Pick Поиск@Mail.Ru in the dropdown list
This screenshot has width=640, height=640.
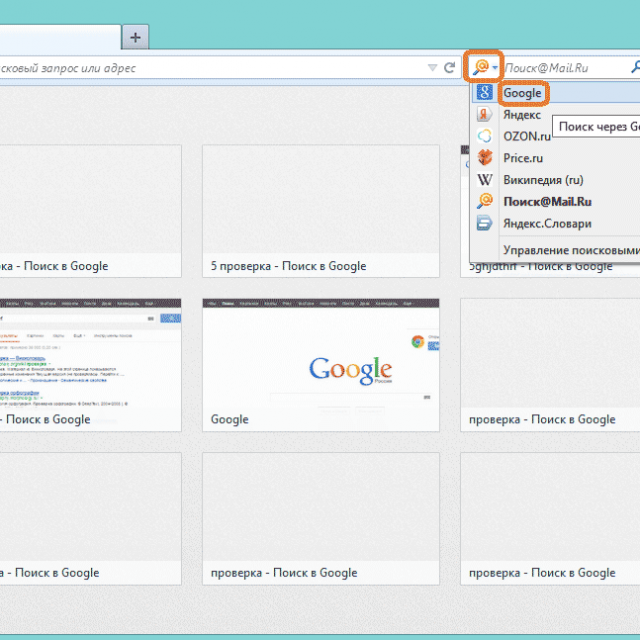pyautogui.click(x=556, y=202)
